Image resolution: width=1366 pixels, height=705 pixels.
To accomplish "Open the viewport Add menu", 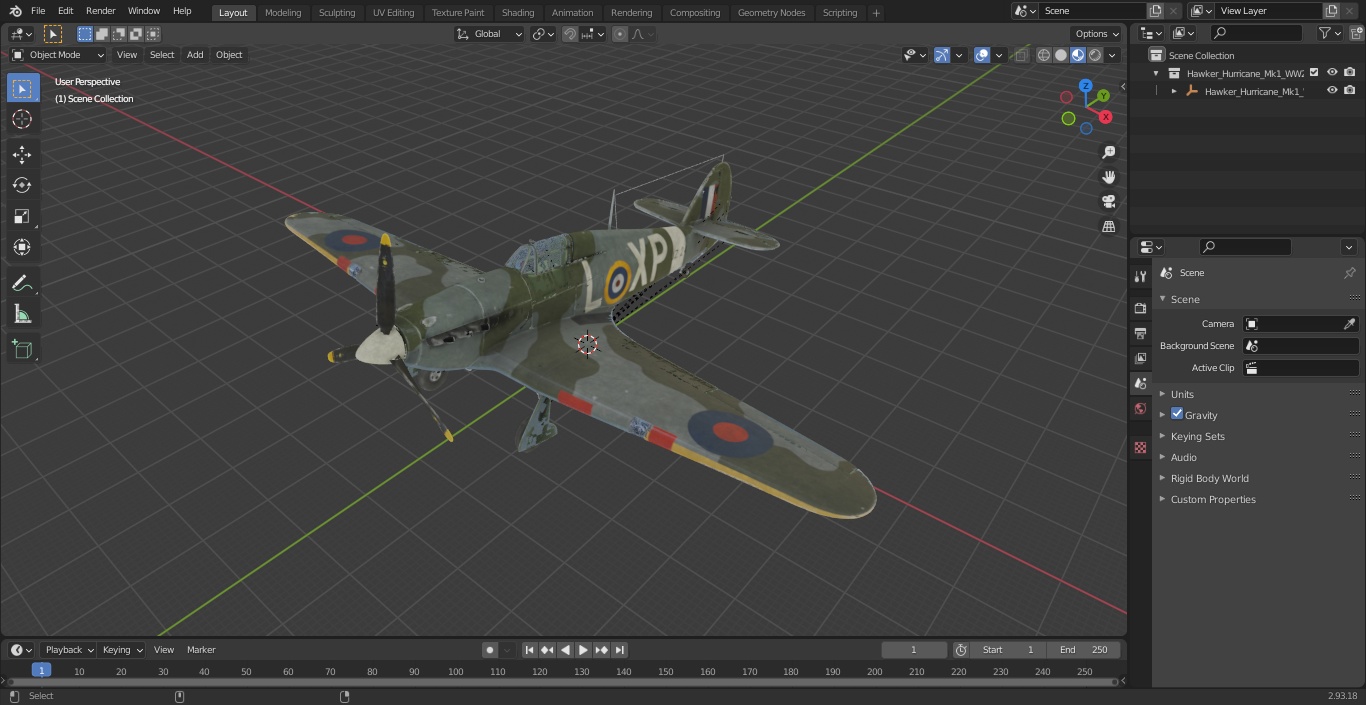I will (x=195, y=55).
